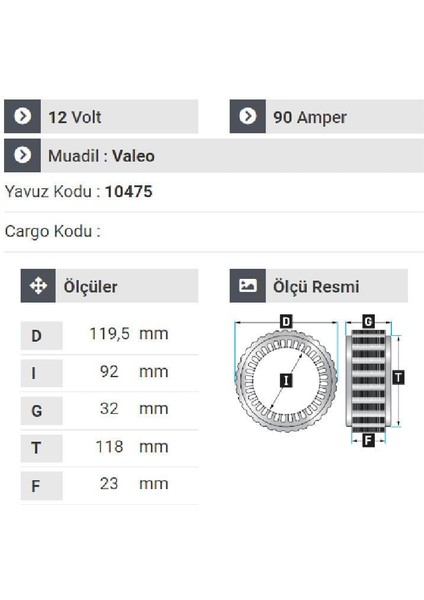Click the D label on stator diagram

pos(286,322)
